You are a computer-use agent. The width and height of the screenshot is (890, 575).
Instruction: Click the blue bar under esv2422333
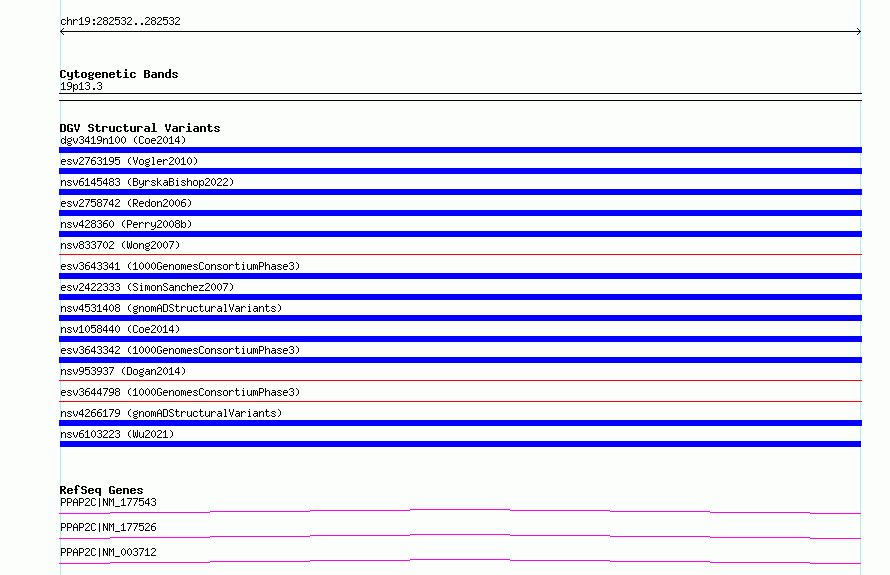[x=460, y=297]
